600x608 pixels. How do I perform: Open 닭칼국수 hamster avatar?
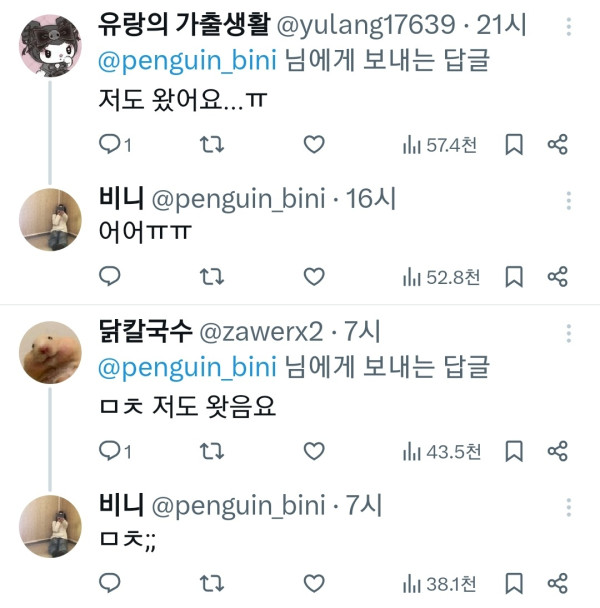pyautogui.click(x=51, y=350)
